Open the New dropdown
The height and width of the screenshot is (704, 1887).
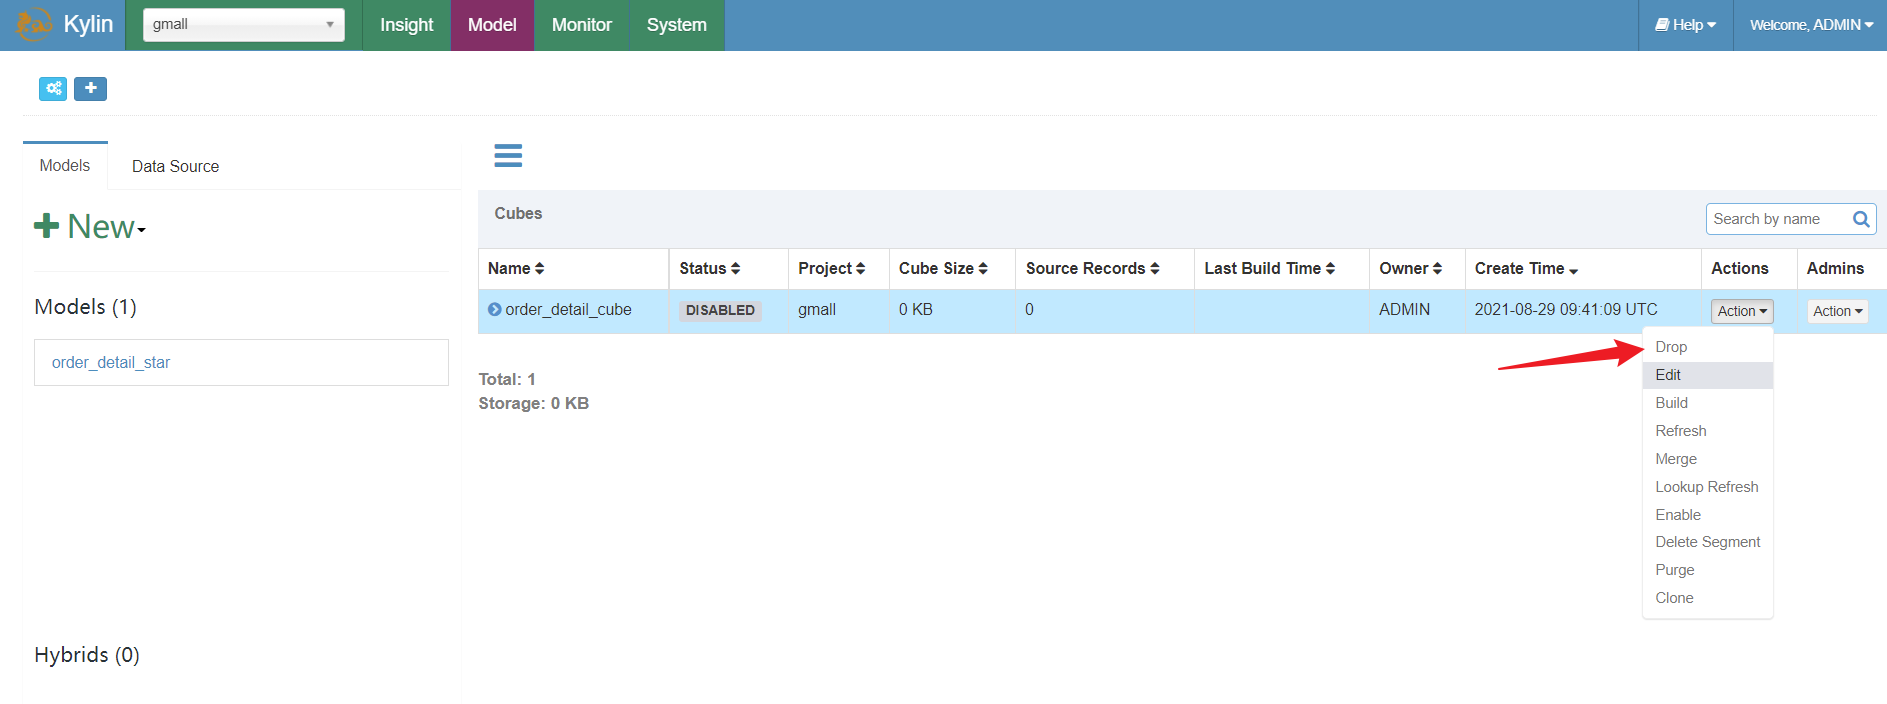point(90,227)
